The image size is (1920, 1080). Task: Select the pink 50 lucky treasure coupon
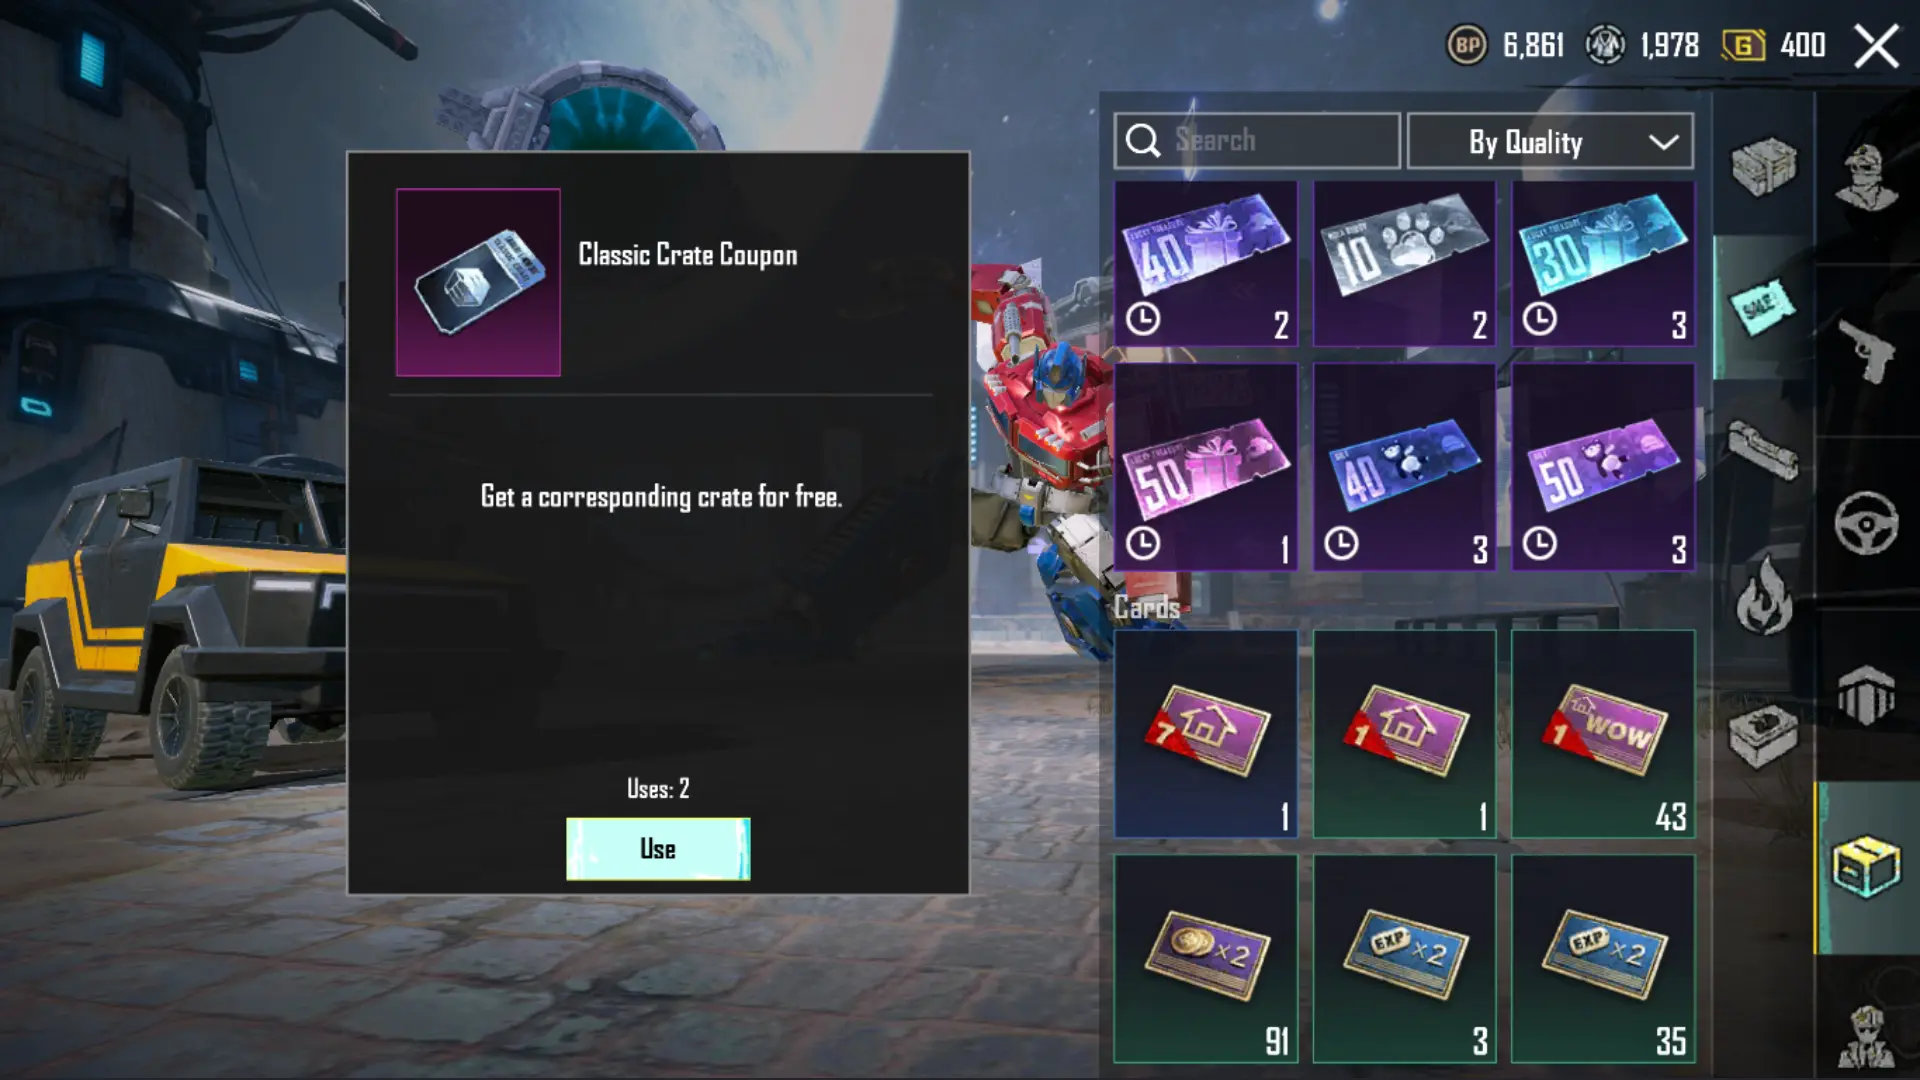pos(1206,467)
